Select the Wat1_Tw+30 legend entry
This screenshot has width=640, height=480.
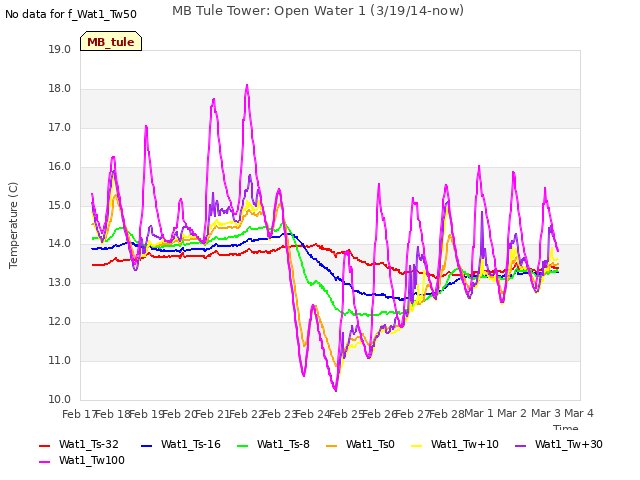[559, 444]
